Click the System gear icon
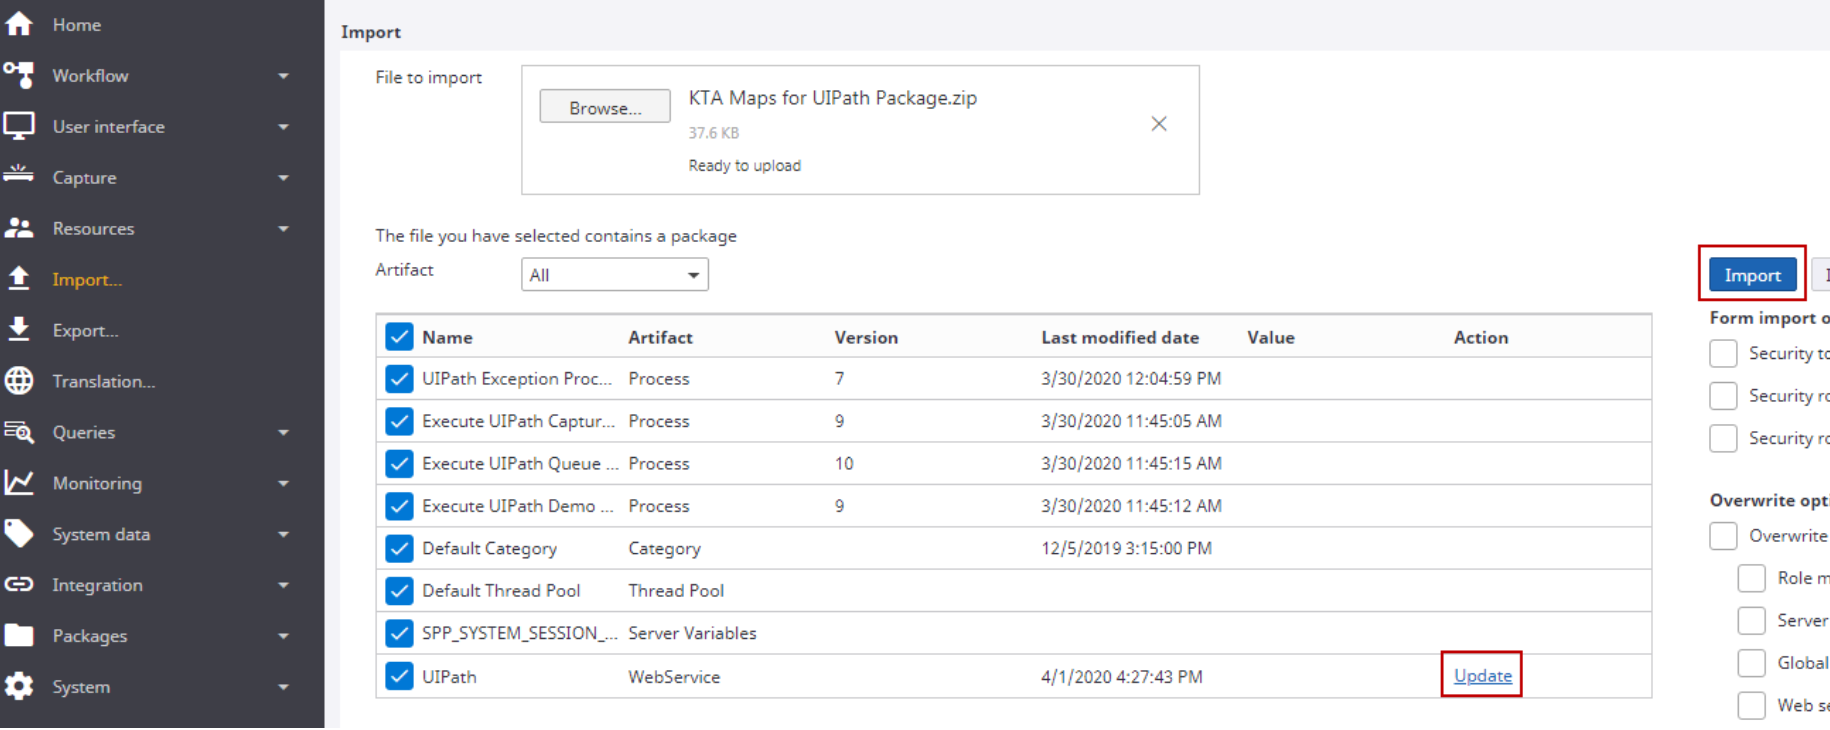The height and width of the screenshot is (730, 1830). [x=19, y=687]
